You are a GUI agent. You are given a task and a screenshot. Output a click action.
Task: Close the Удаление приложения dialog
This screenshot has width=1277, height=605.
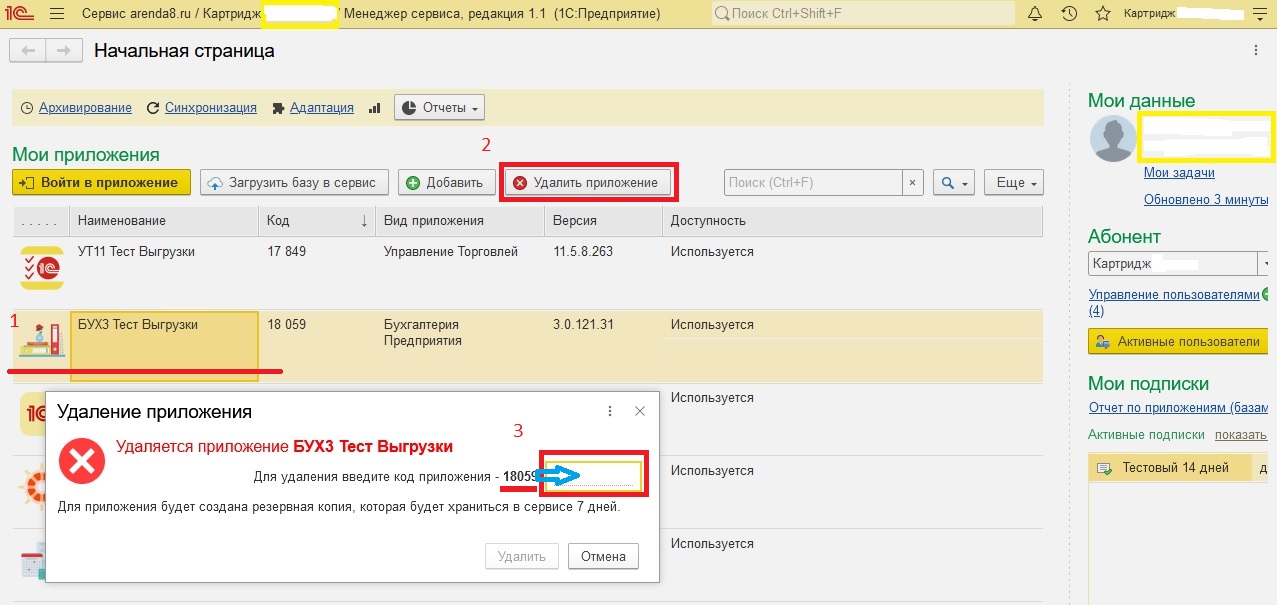(x=640, y=411)
